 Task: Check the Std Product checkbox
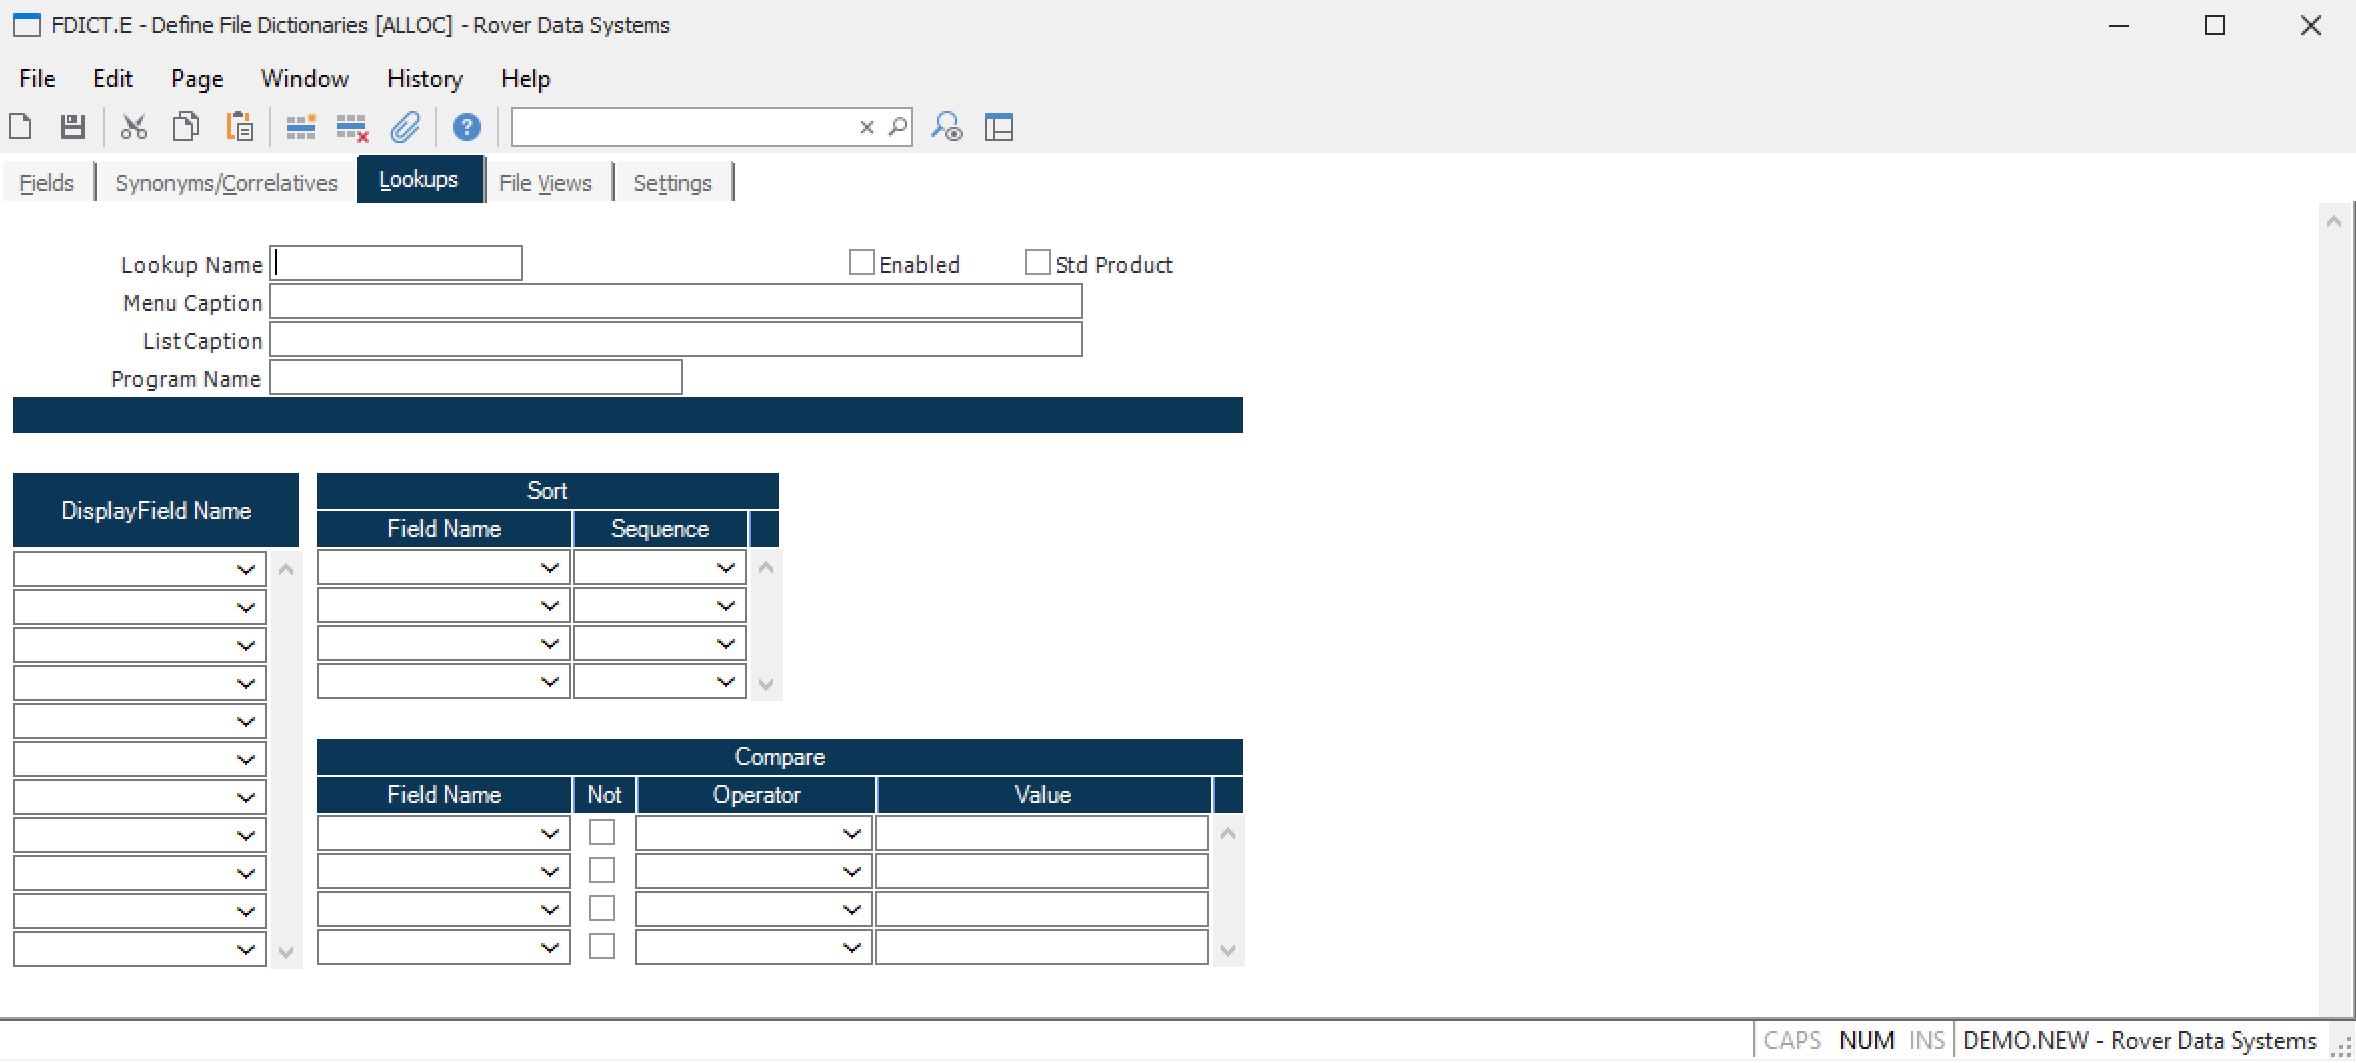pos(1037,263)
